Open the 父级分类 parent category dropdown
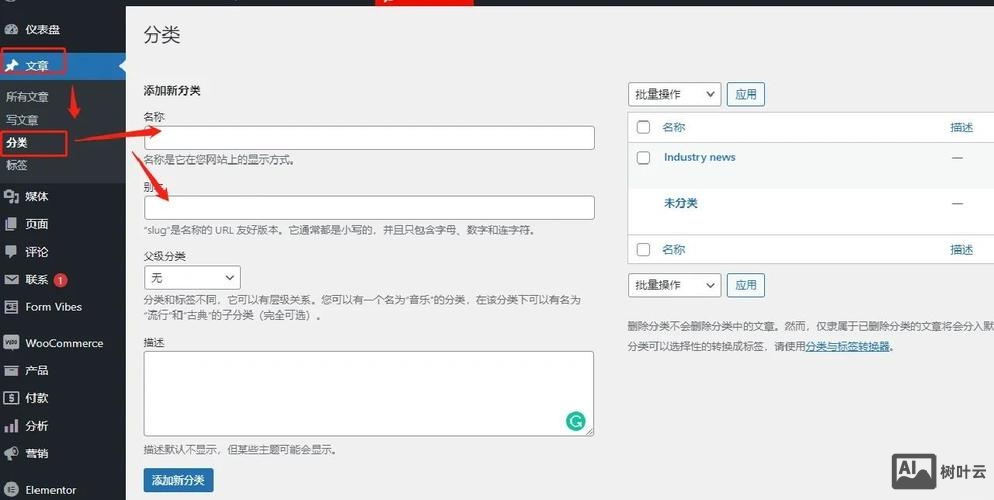This screenshot has width=994, height=500. coord(192,278)
